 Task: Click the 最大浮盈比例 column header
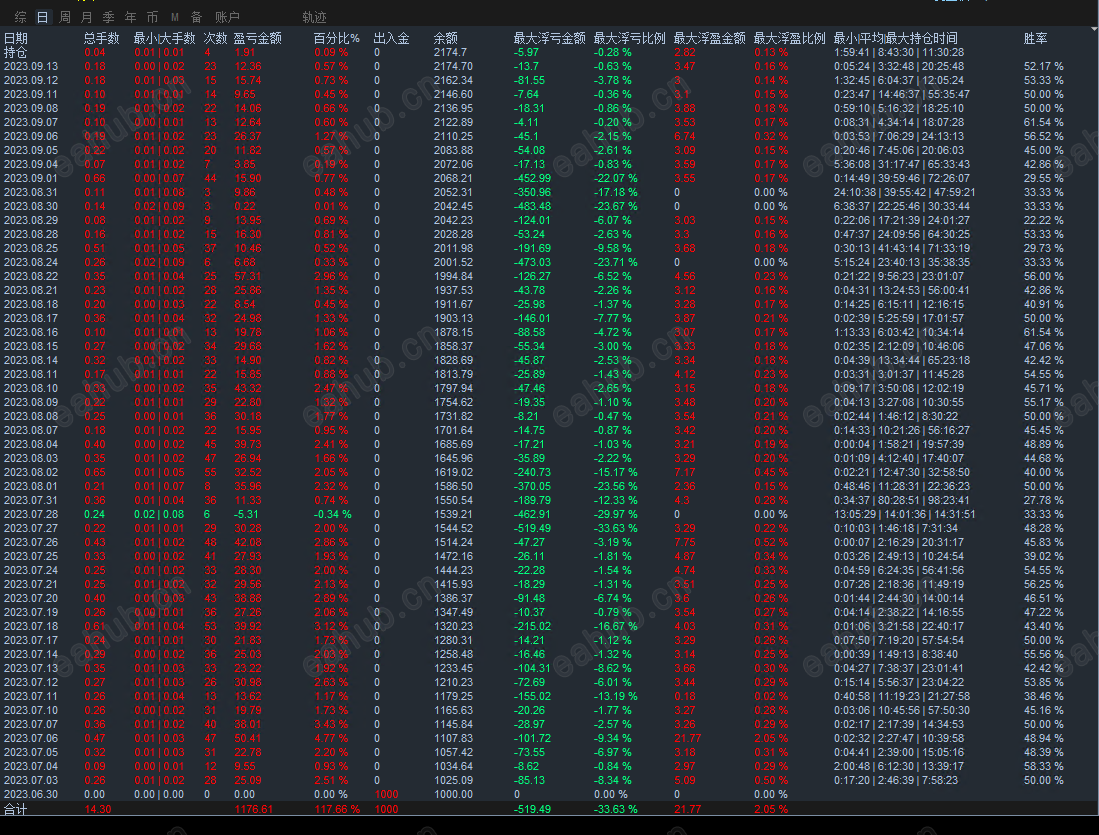click(789, 39)
